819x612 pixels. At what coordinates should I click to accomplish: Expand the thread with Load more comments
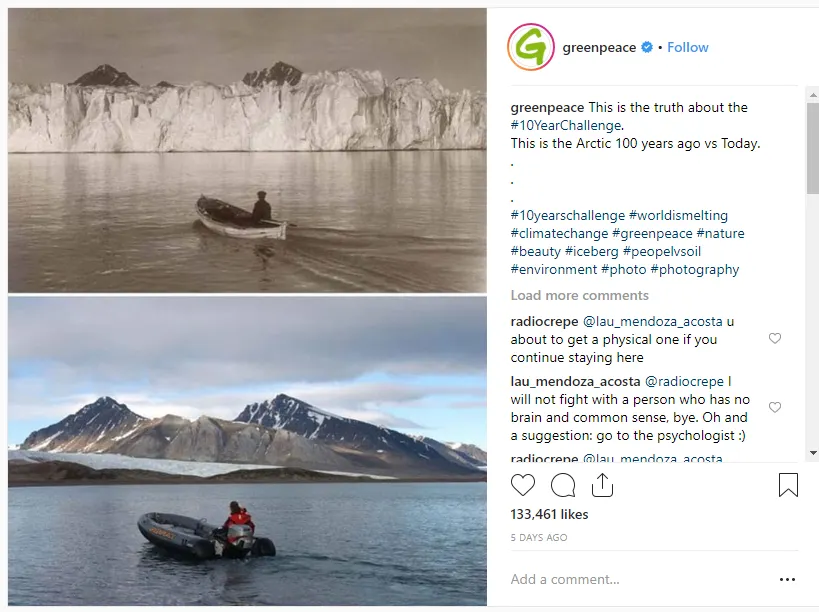click(579, 295)
